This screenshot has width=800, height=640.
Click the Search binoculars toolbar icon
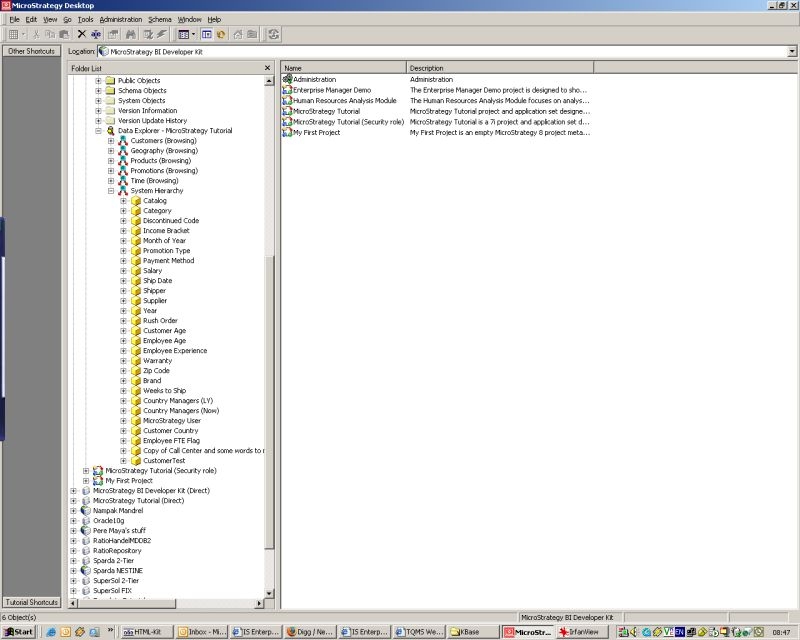click(131, 34)
